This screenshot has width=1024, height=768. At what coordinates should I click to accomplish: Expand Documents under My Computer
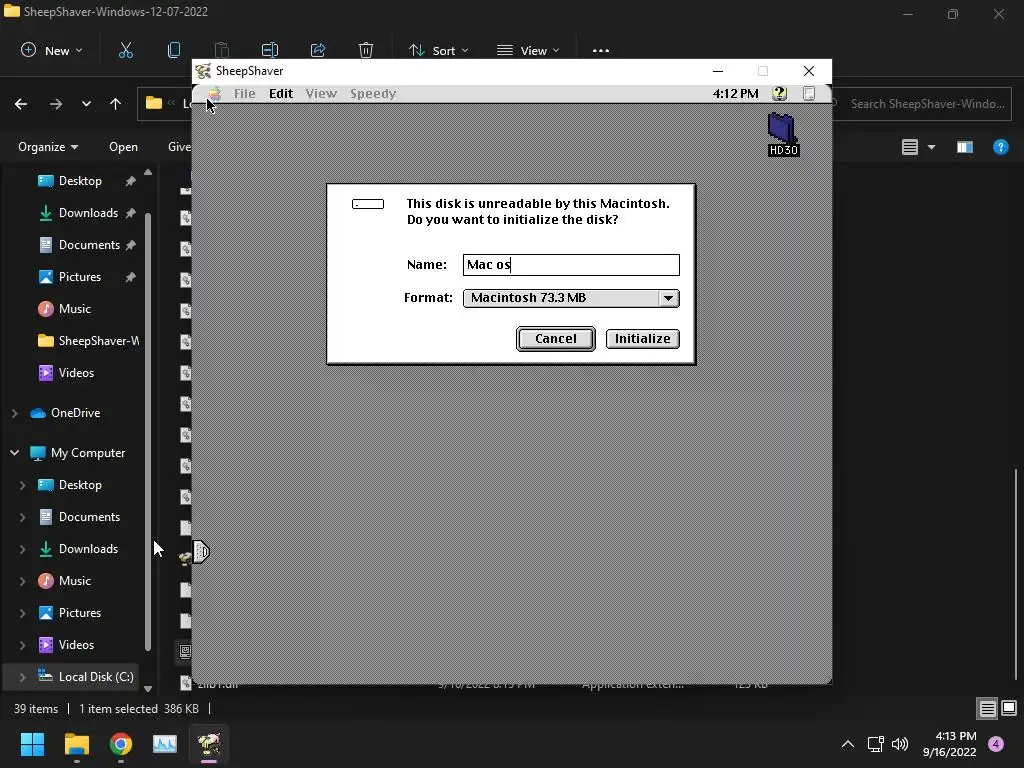[x=22, y=517]
